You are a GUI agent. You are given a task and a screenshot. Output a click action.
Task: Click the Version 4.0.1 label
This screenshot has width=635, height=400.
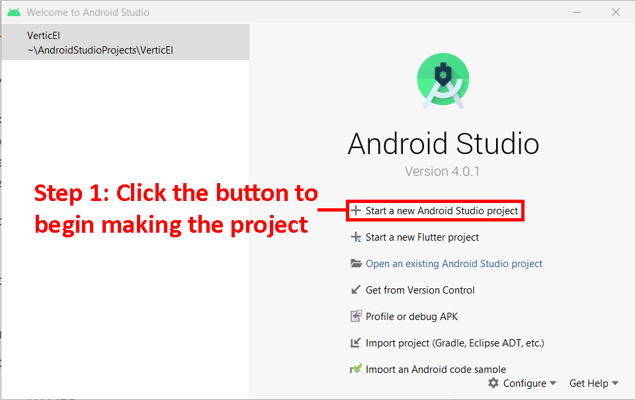coord(442,171)
